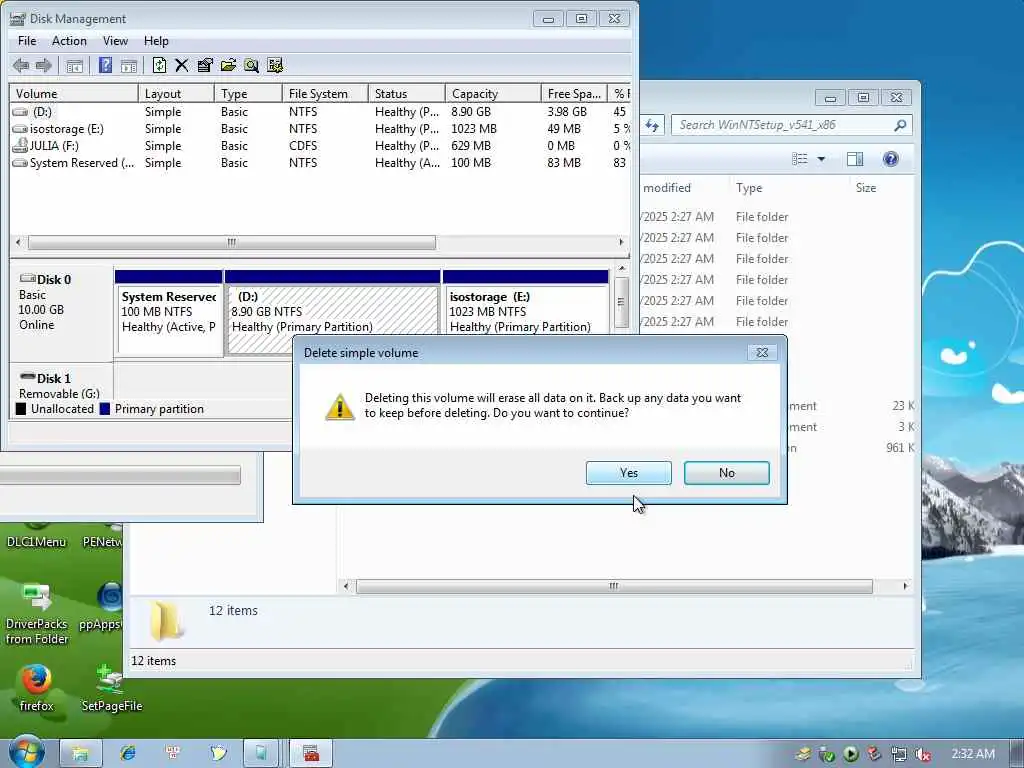
Task: Click the muted volume tray icon
Action: 922,754
